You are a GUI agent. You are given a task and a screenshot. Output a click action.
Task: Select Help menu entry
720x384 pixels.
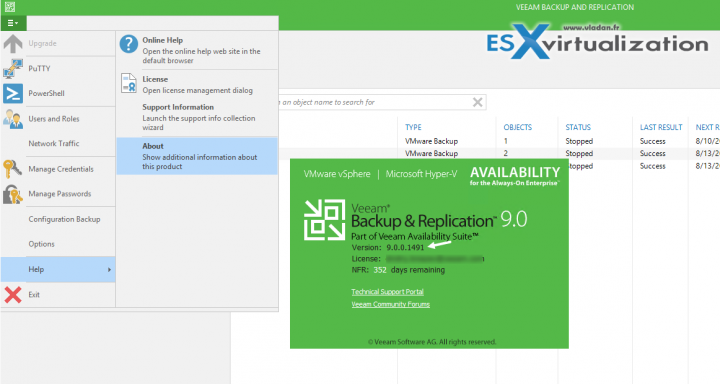click(58, 269)
